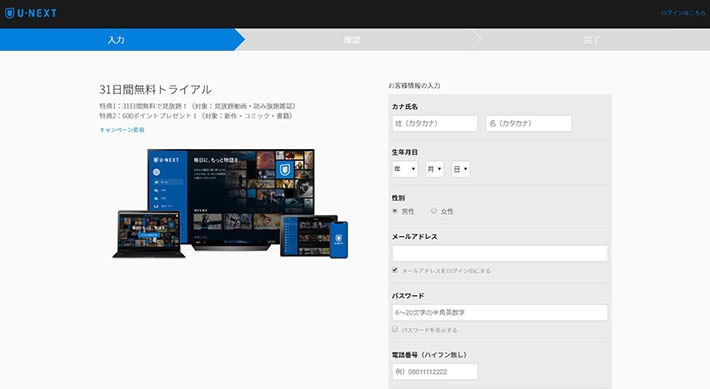
Task: Focus the 名（カタカナ） first name field
Action: pyautogui.click(x=529, y=123)
